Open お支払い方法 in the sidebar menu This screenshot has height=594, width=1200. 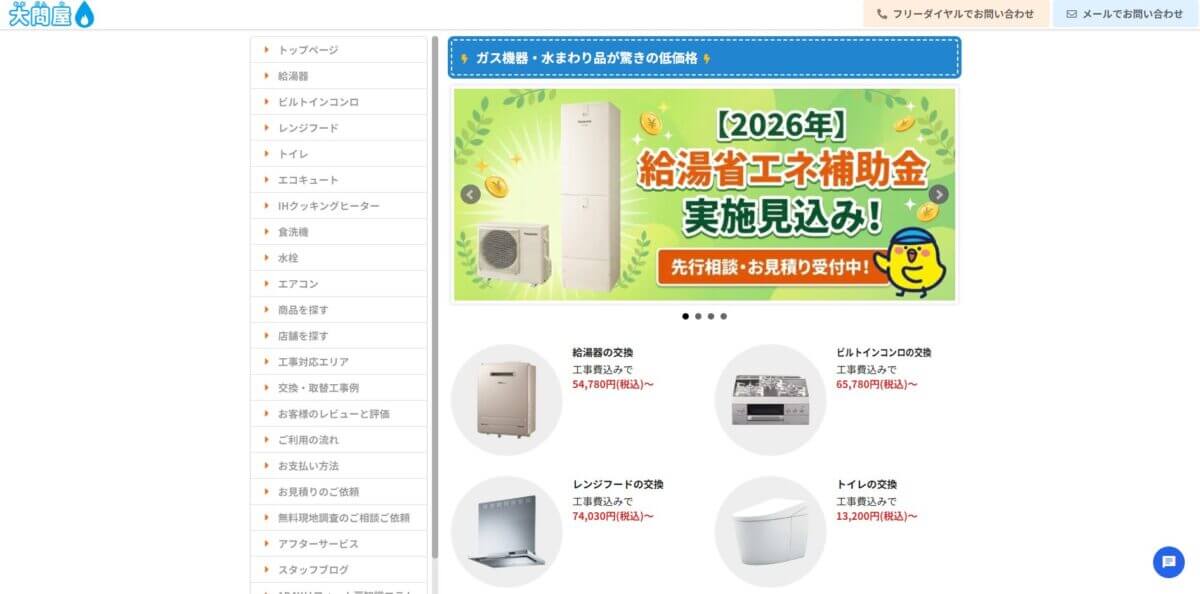[x=339, y=466]
